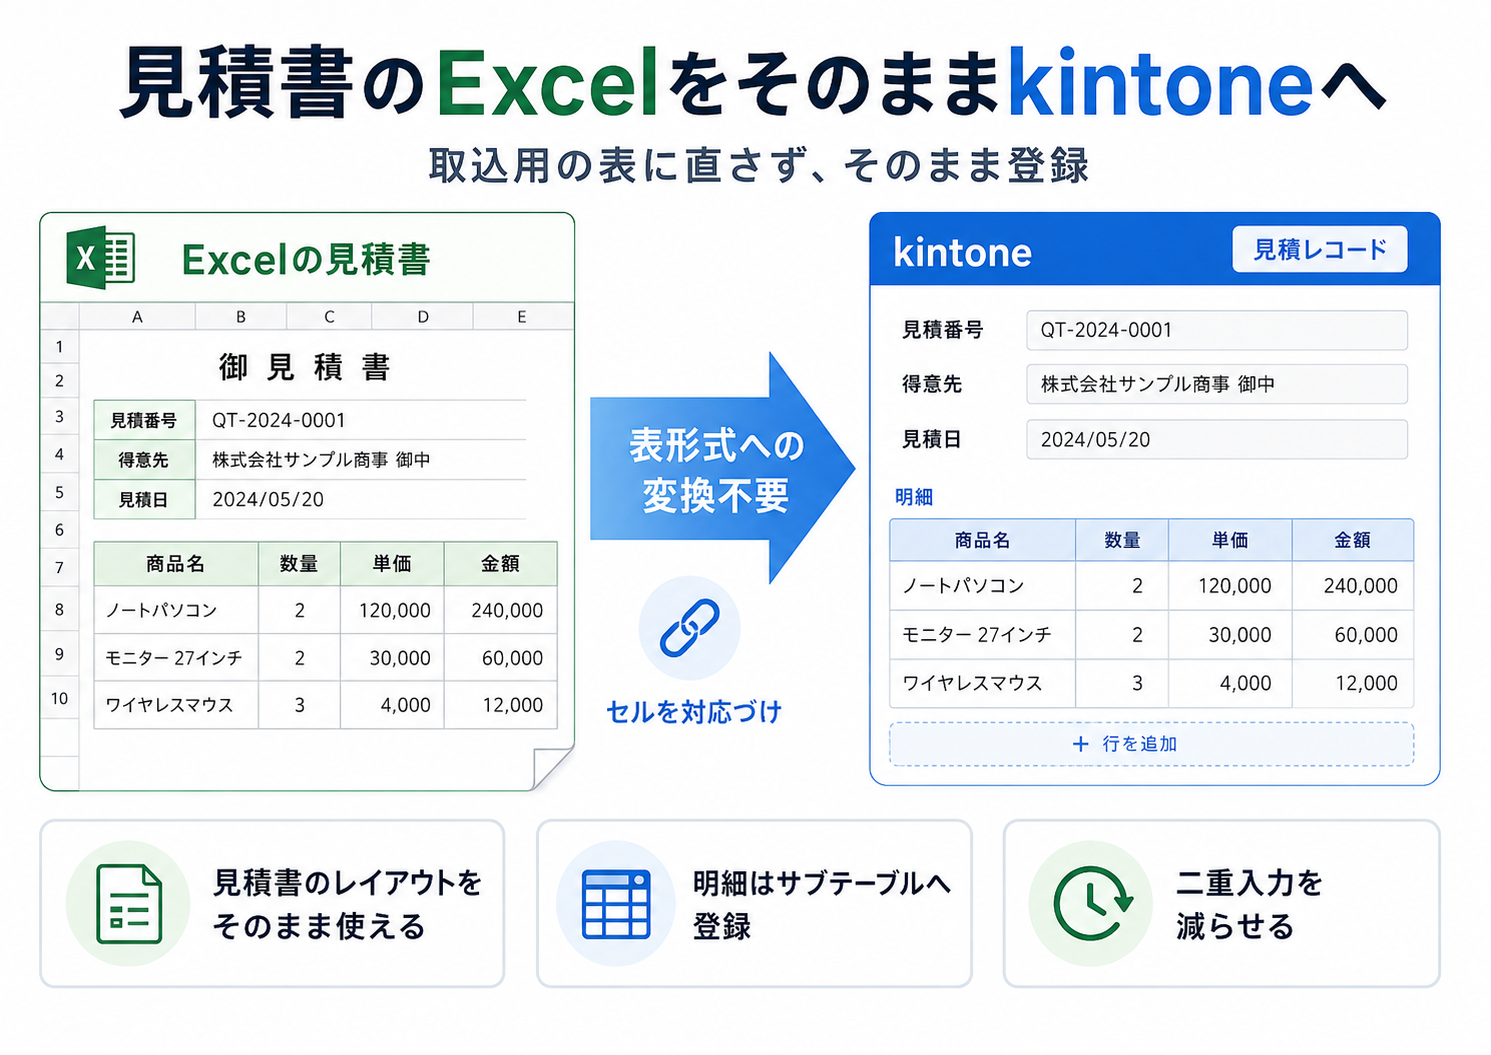Click the 明細はサブテーブルへ登録 text

[x=821, y=904]
